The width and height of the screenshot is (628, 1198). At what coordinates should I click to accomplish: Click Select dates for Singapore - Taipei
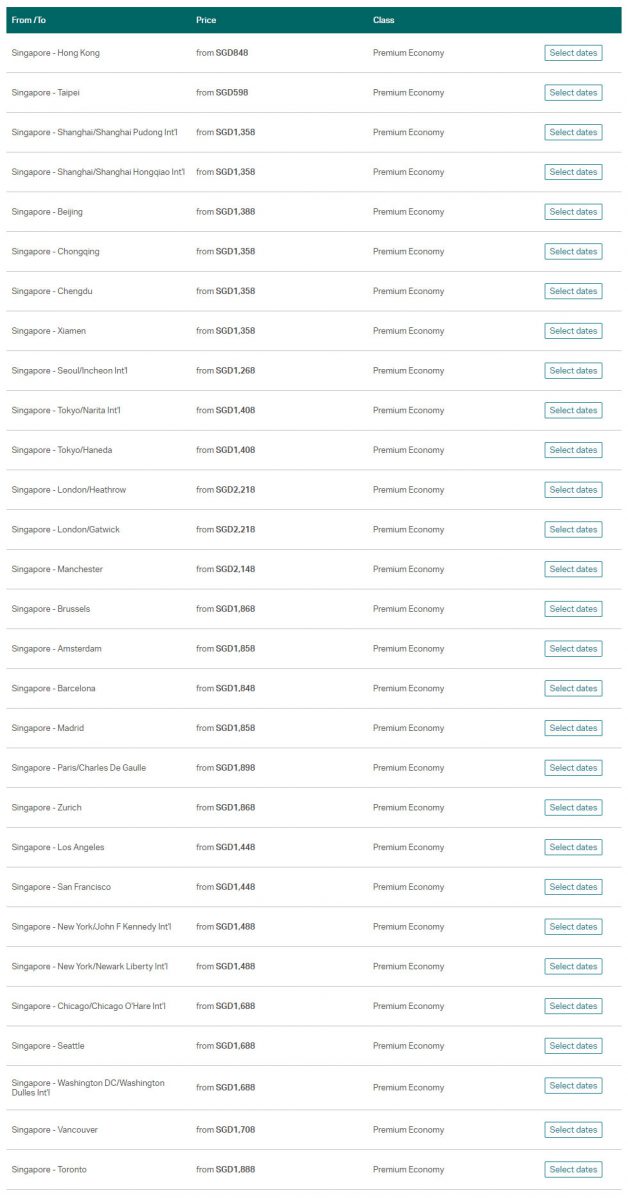click(573, 93)
